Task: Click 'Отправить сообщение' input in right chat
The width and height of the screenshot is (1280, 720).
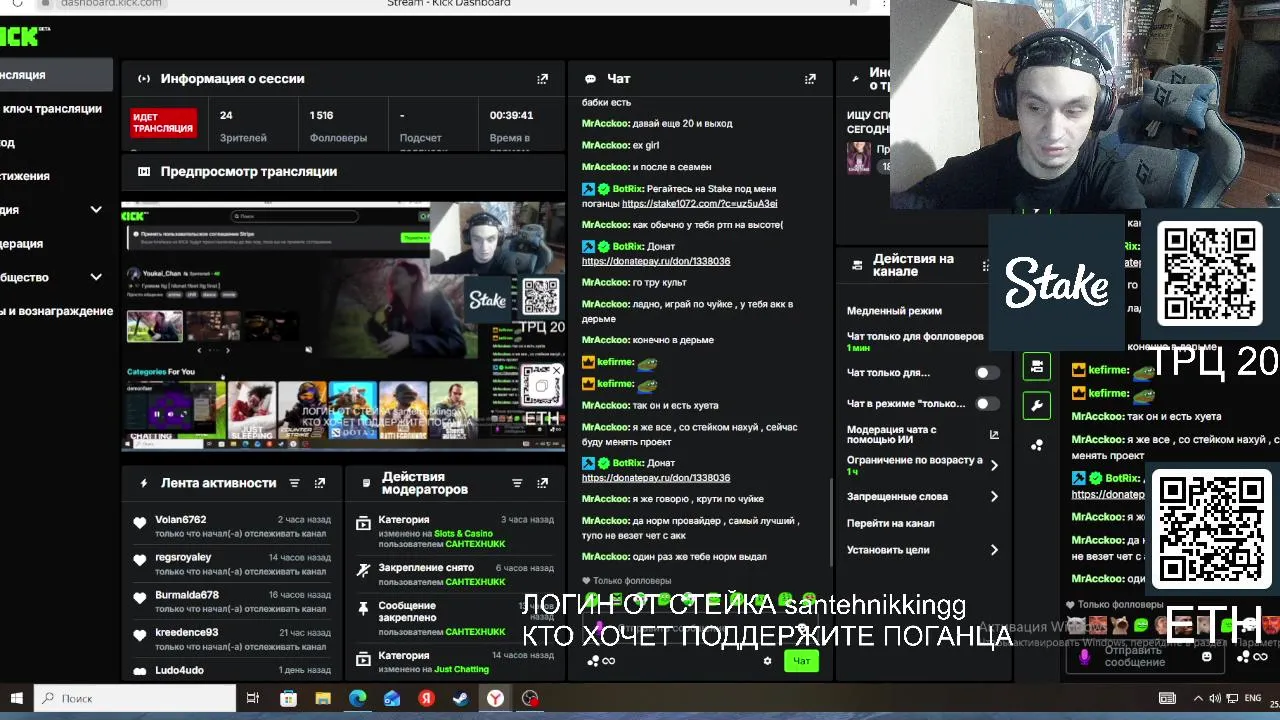Action: click(x=1146, y=657)
